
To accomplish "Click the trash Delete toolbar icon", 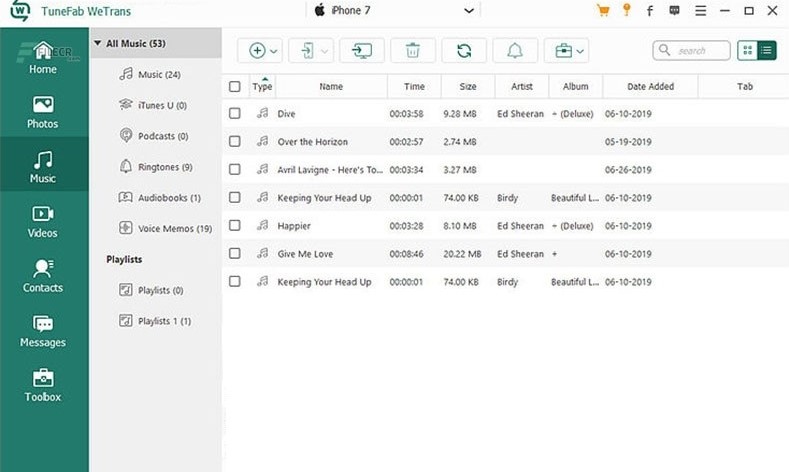I will [413, 51].
